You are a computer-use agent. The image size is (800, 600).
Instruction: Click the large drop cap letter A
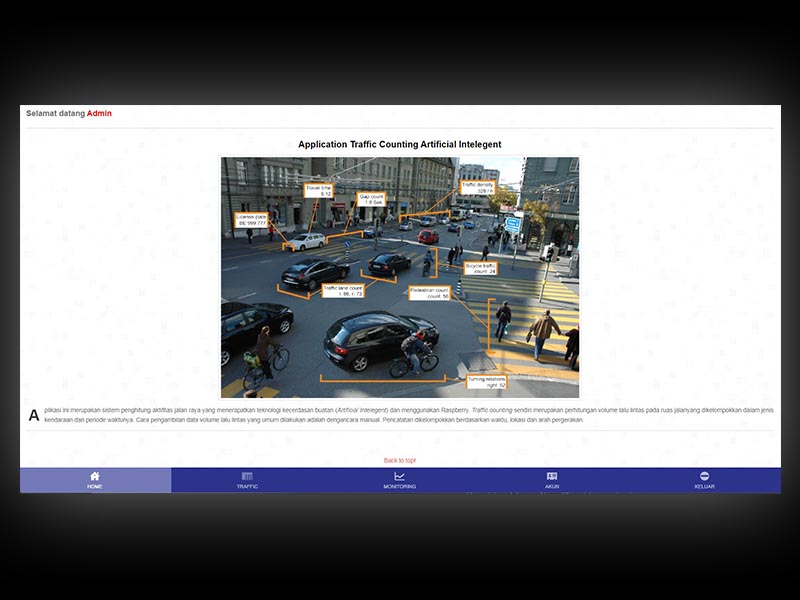34,415
